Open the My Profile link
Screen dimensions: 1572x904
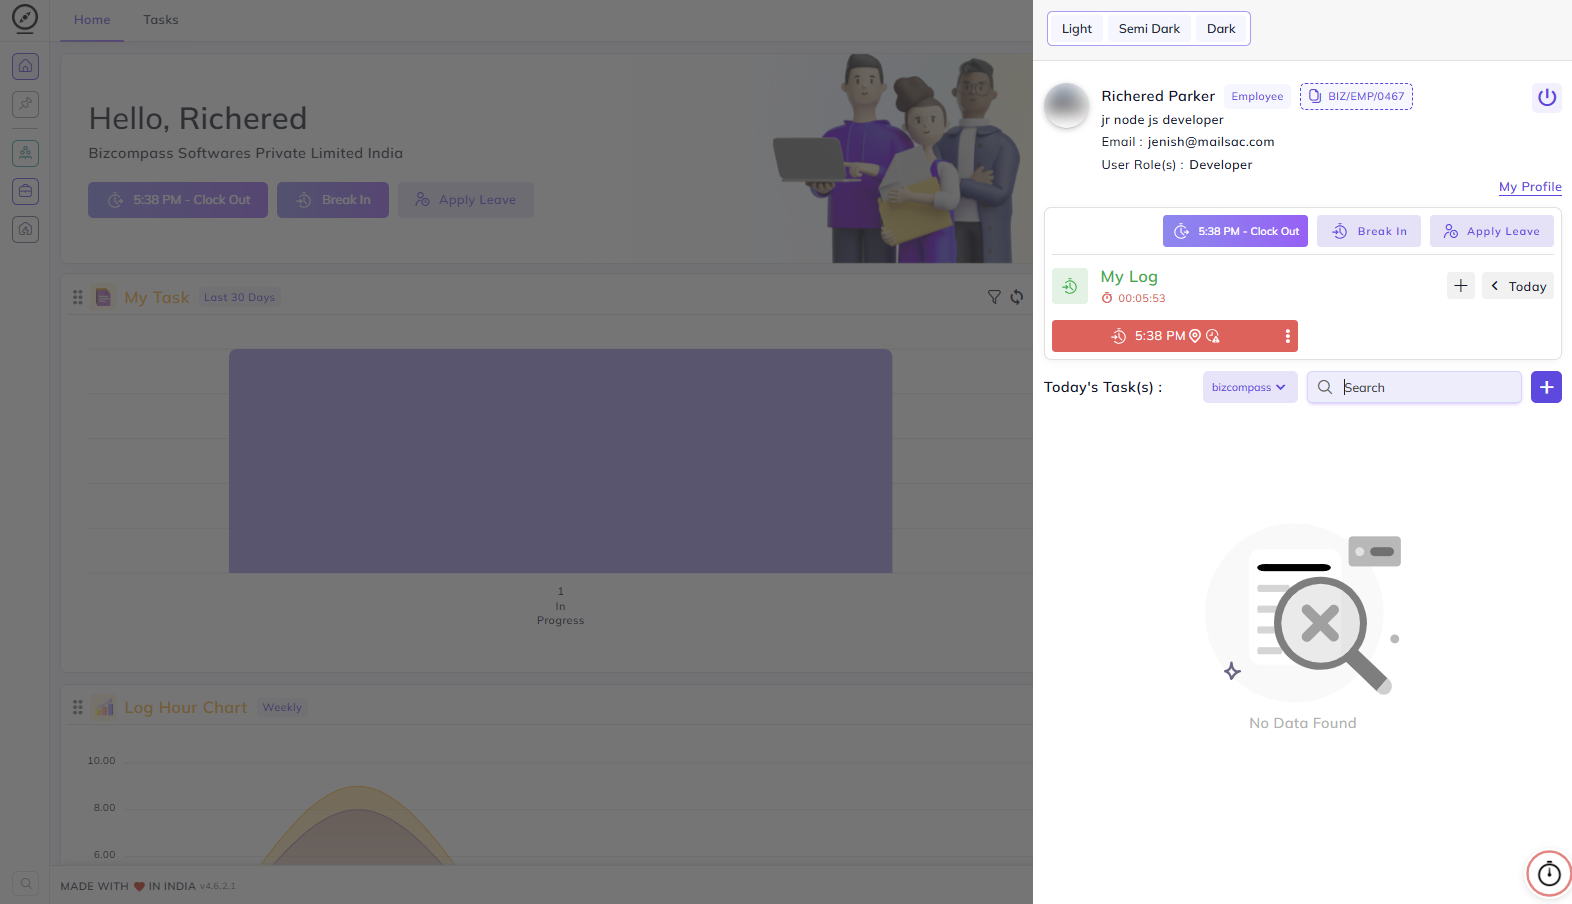pos(1530,187)
